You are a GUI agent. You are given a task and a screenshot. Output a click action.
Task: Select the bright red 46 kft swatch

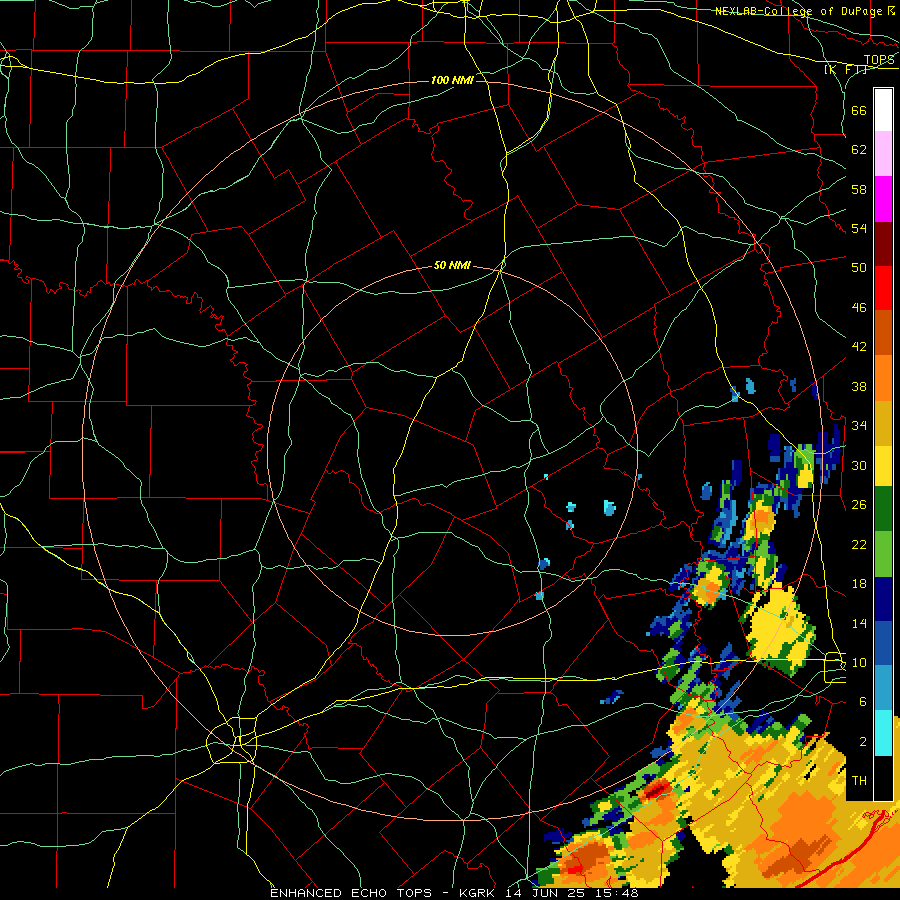point(883,288)
